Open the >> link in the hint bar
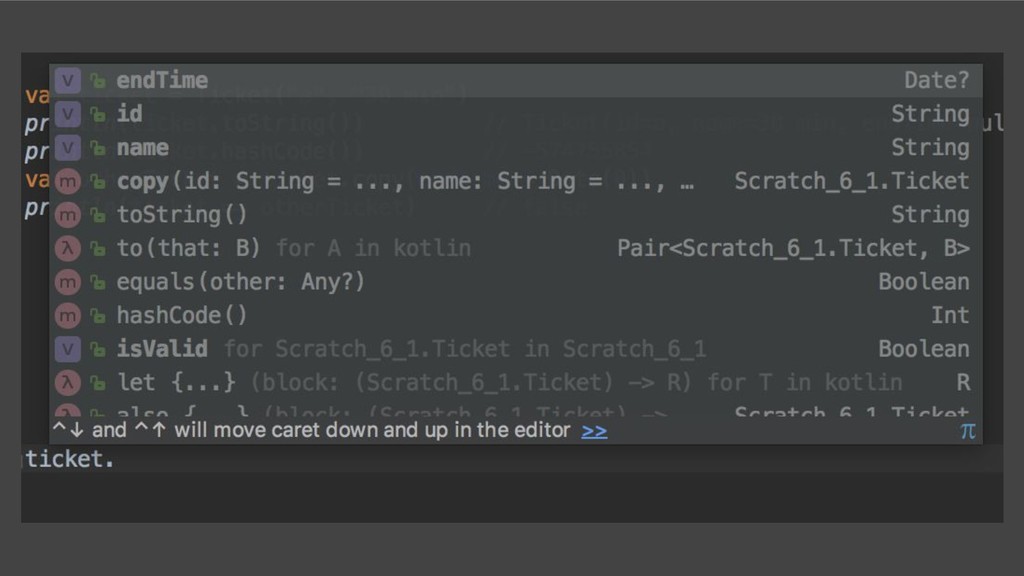The image size is (1024, 576). [594, 431]
